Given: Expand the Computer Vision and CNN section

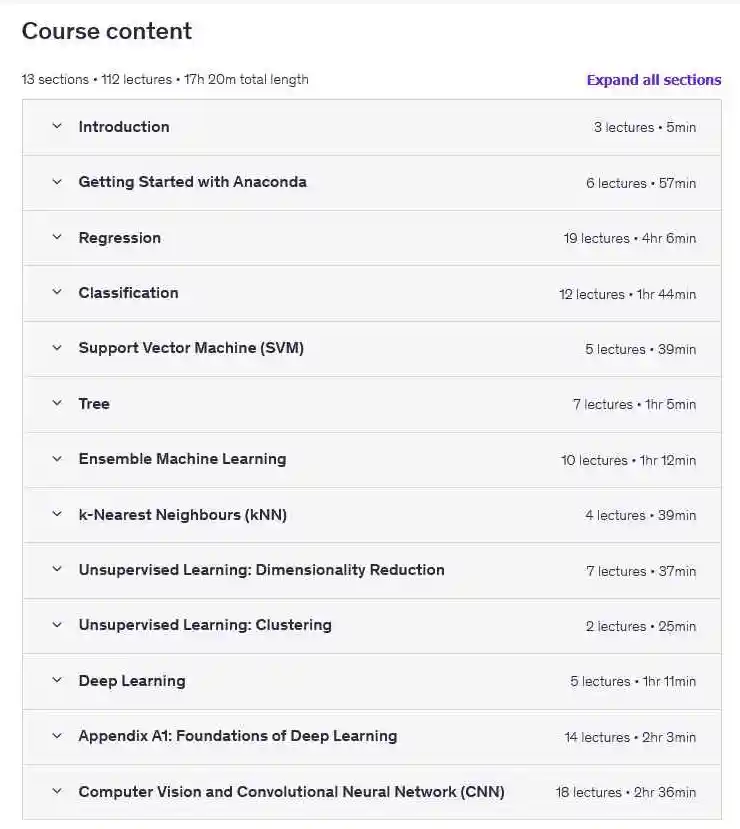Looking at the screenshot, I should (291, 792).
